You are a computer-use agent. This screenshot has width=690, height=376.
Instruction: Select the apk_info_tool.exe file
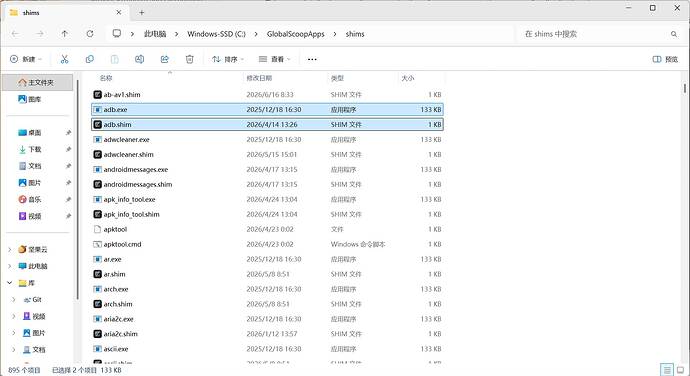(x=267, y=199)
